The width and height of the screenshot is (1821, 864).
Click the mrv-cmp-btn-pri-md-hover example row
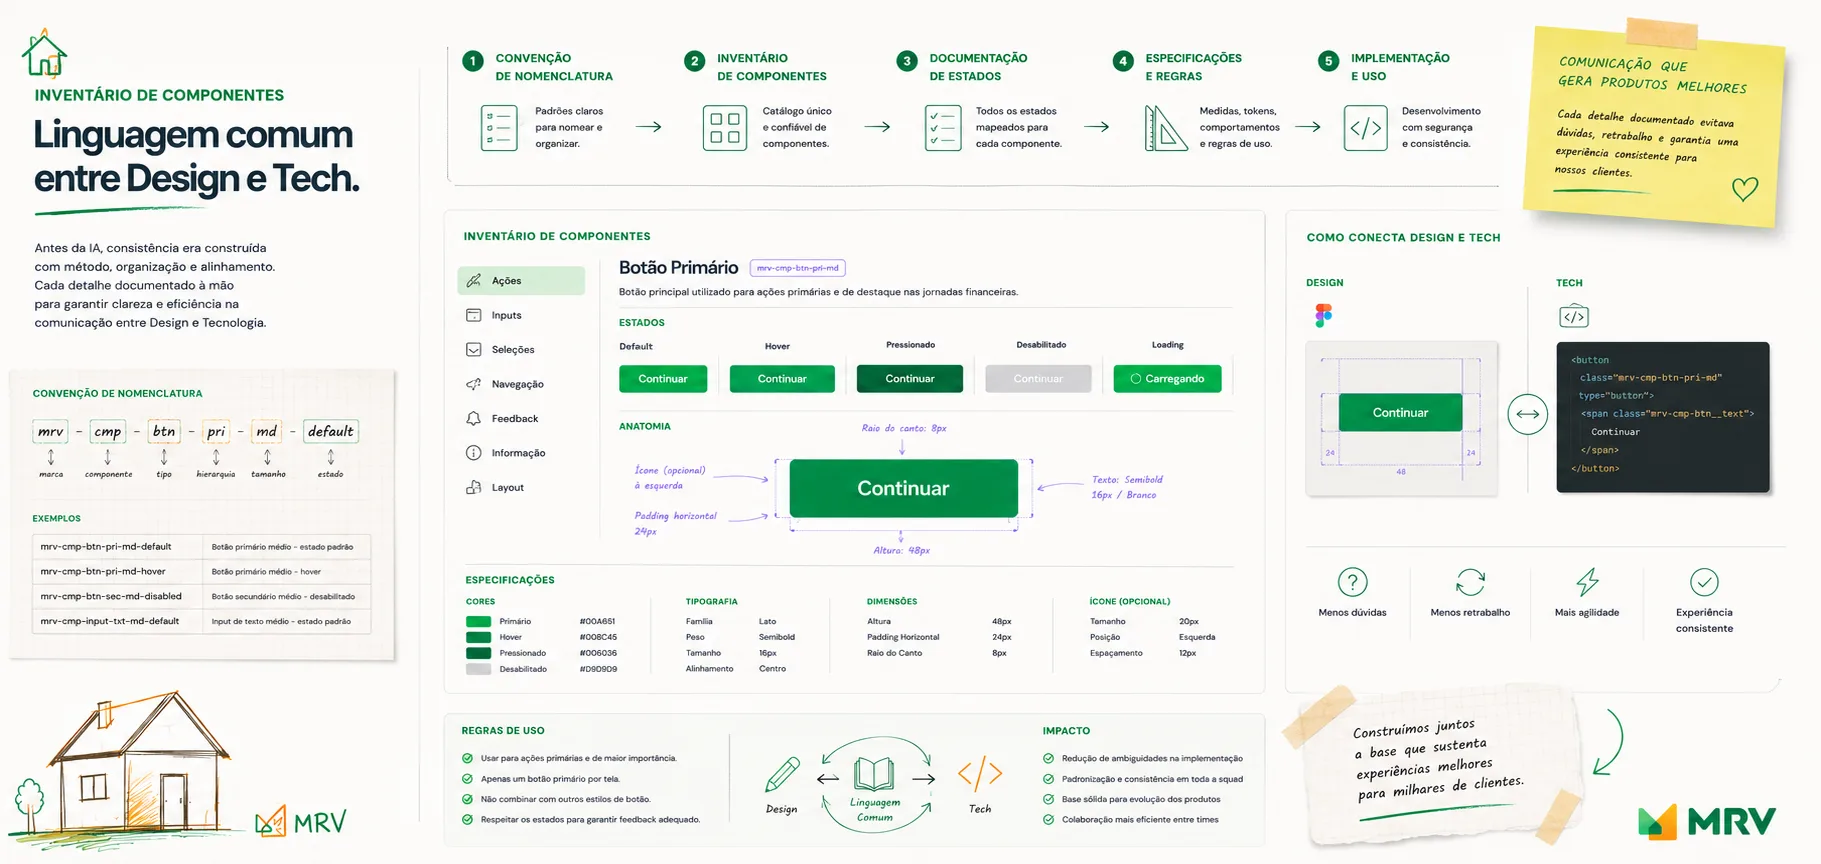203,572
